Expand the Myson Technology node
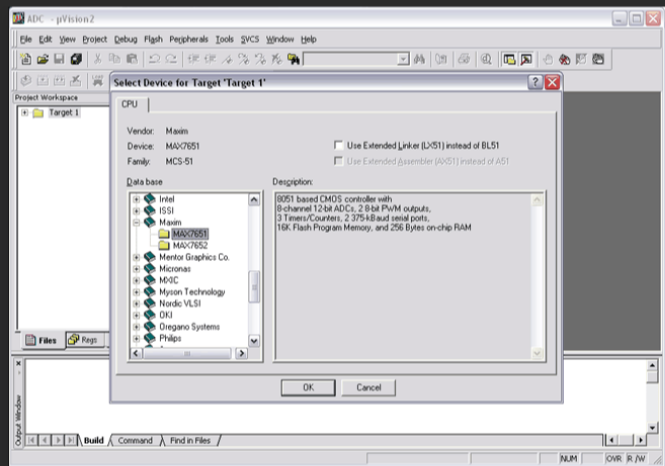Viewport: 665px width, 466px height. coord(136,292)
